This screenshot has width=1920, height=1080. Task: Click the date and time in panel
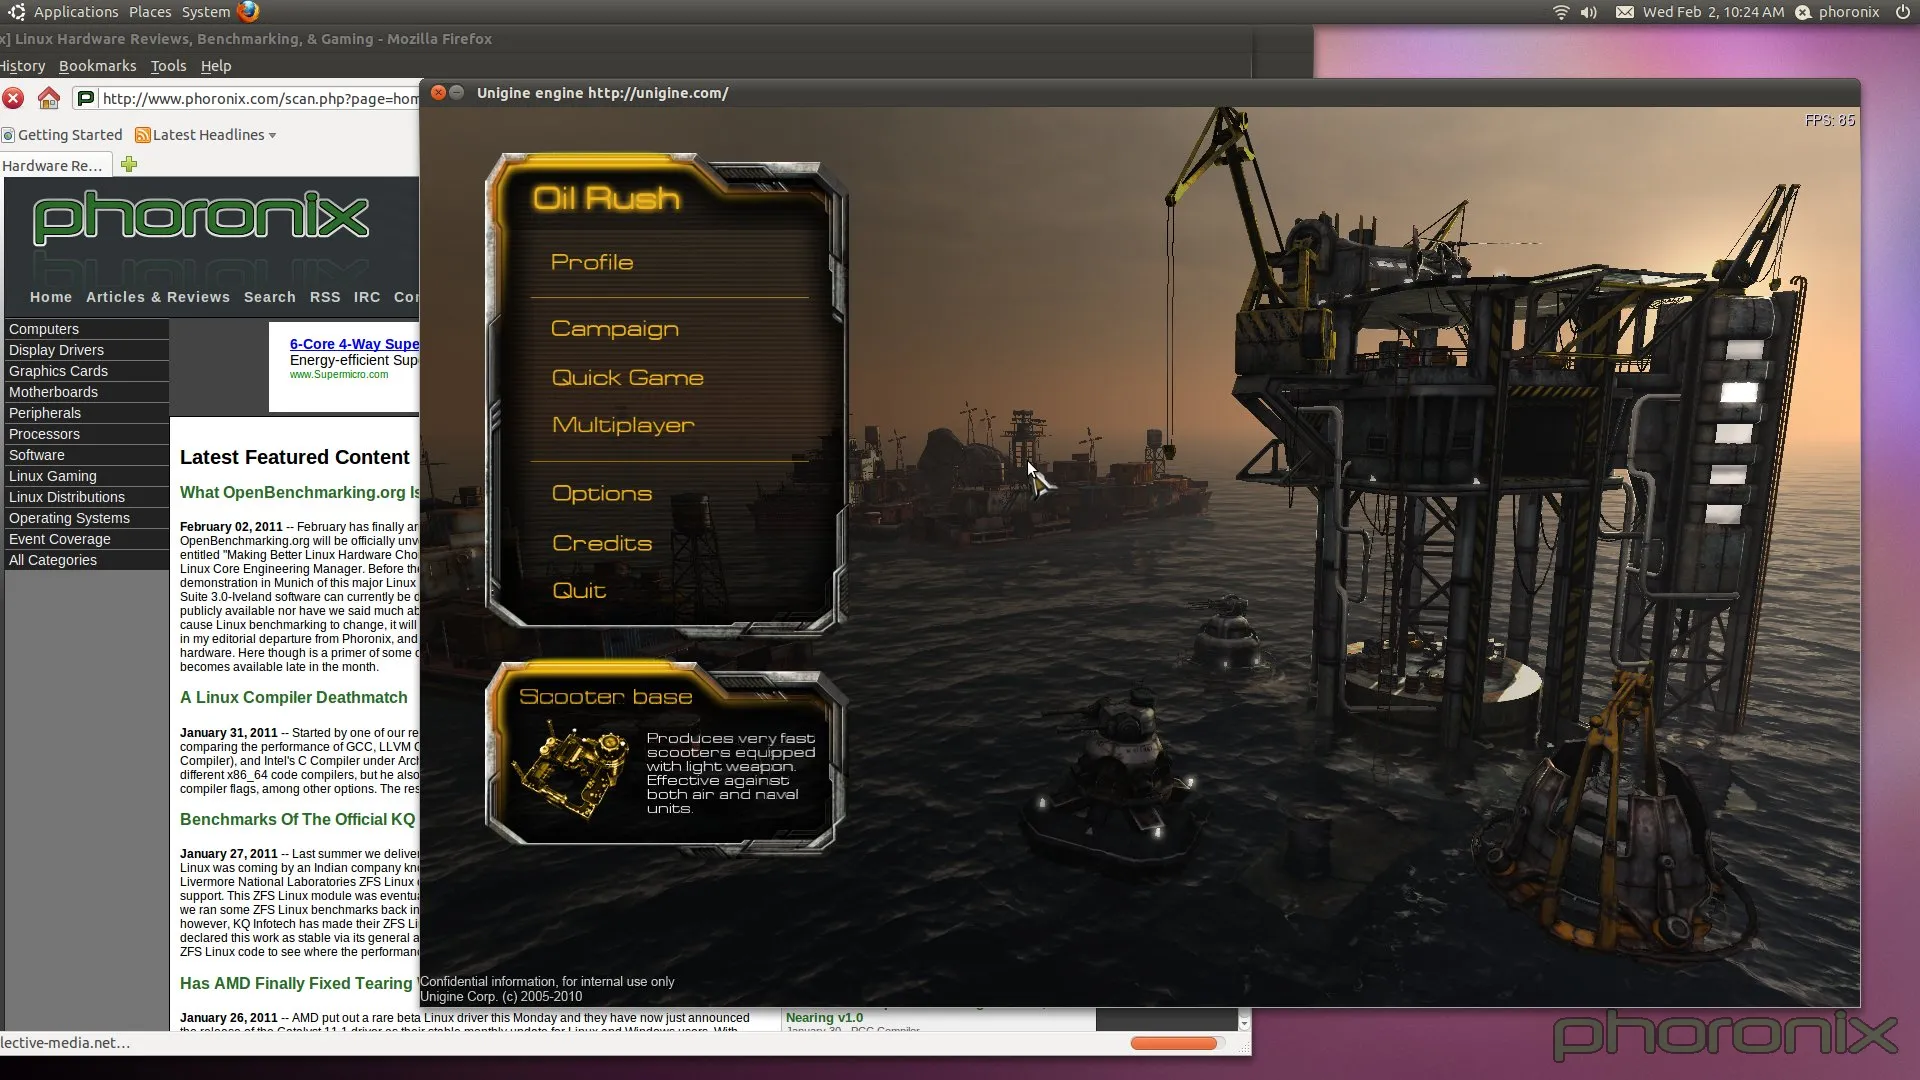coord(1713,12)
